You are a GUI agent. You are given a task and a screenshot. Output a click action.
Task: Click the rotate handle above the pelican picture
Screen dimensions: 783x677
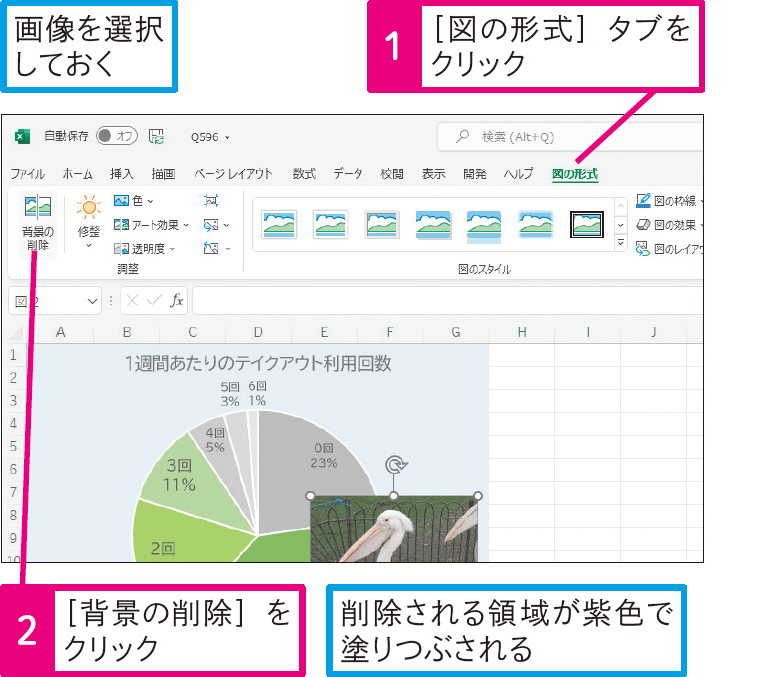[395, 465]
